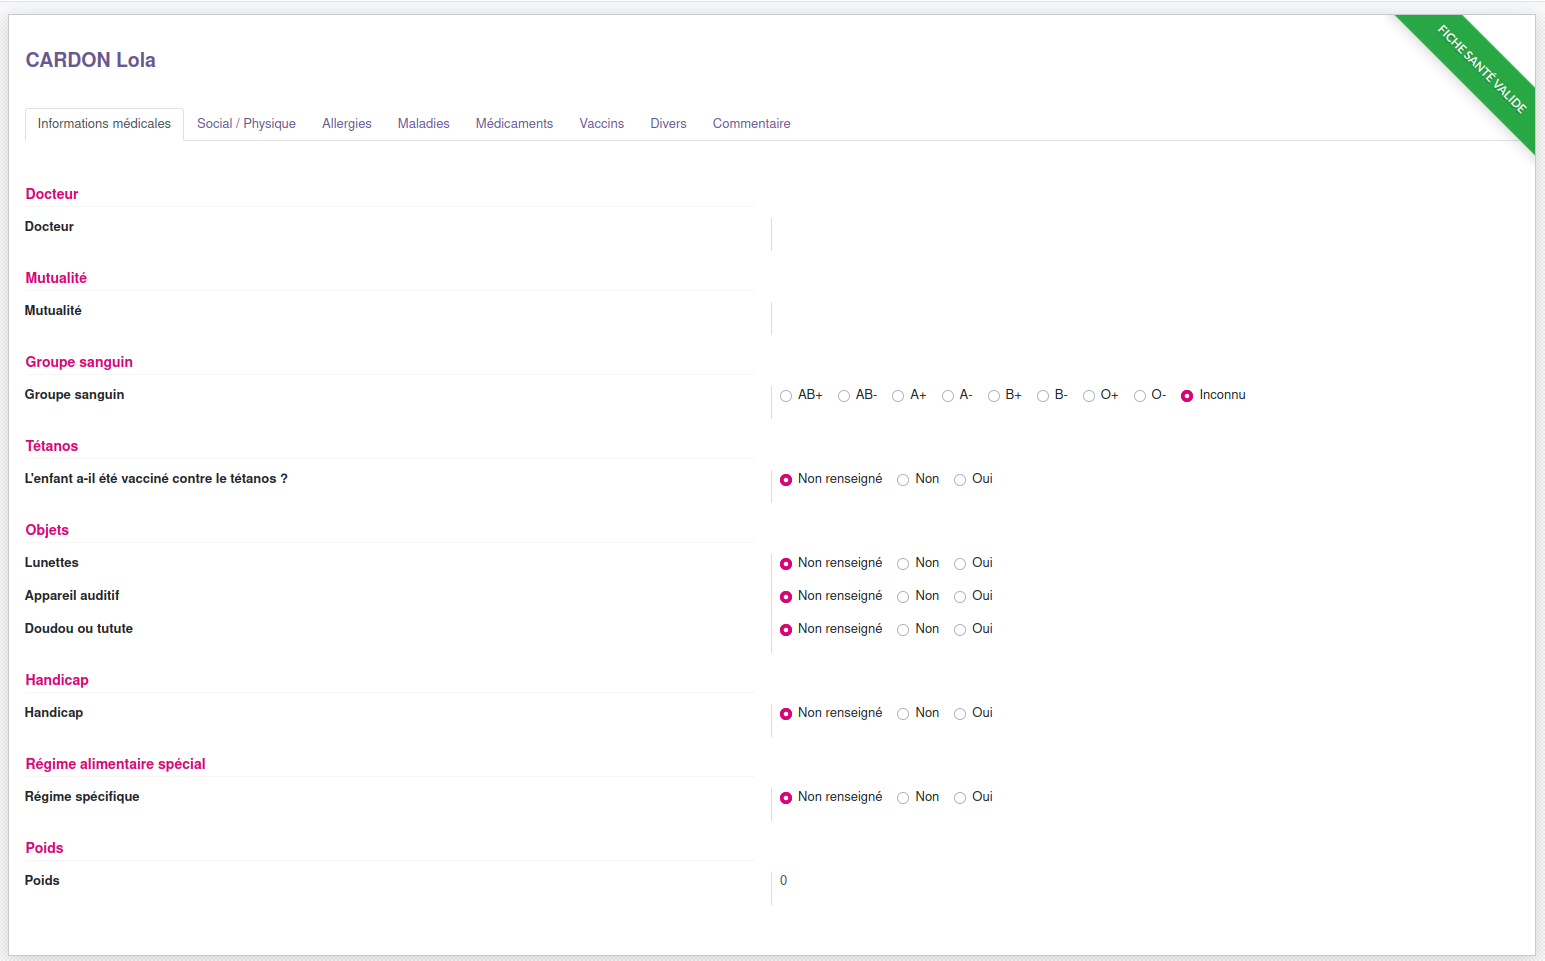This screenshot has width=1545, height=961.
Task: Select Non for Handicap
Action: [x=903, y=714]
